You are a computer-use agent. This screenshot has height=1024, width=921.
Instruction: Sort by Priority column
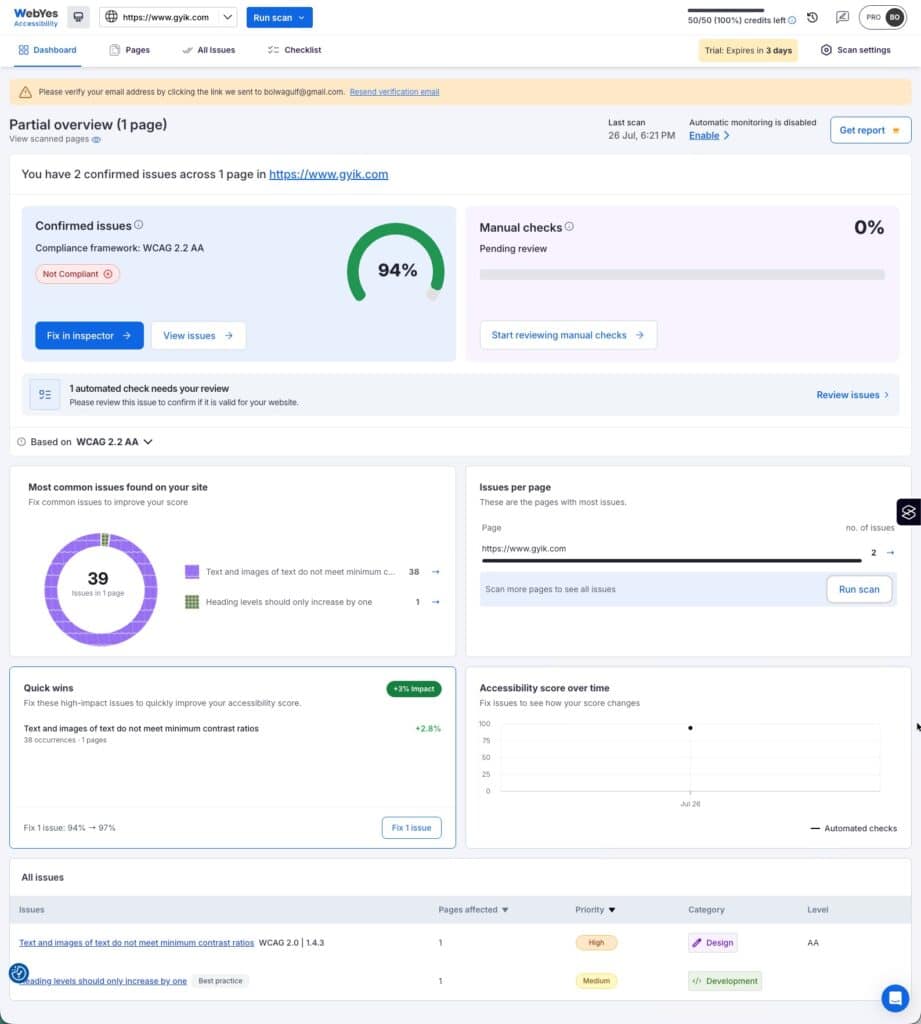[x=595, y=910]
